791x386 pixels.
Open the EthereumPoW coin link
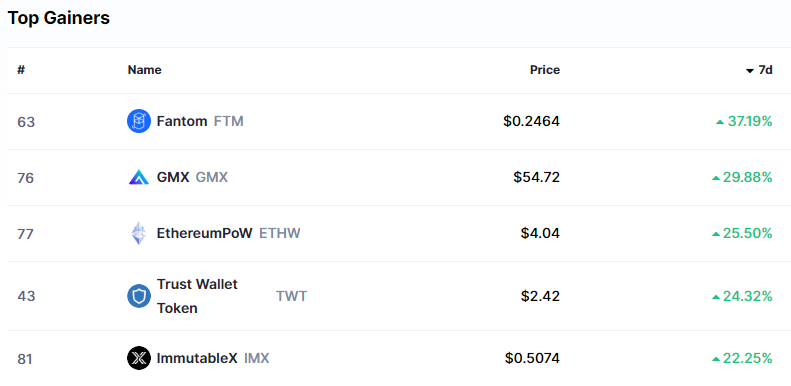204,233
